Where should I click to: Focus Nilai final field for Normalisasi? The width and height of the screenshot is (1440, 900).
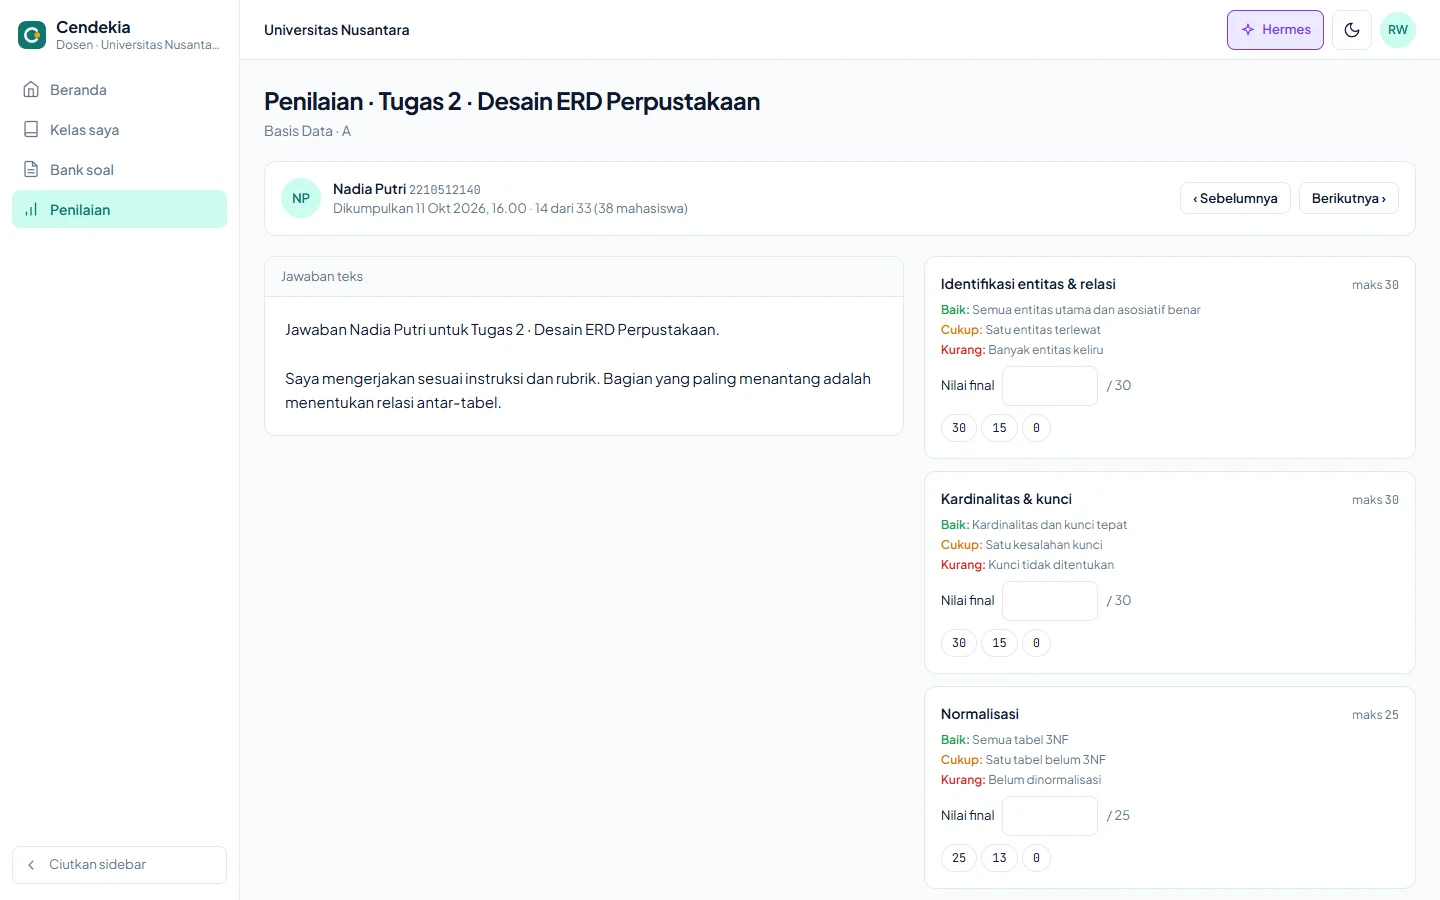(x=1050, y=816)
